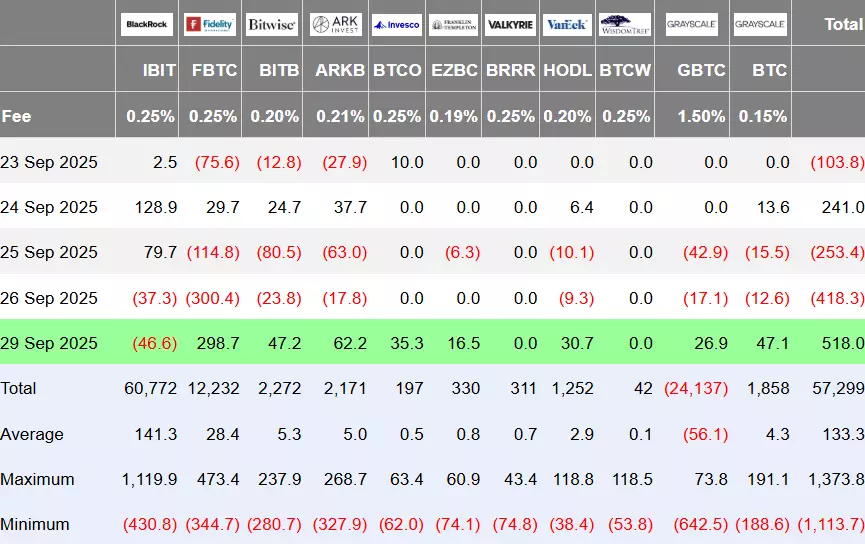Screen dimensions: 865x544
Task: Select the Valkyrie logo
Action: point(510,24)
